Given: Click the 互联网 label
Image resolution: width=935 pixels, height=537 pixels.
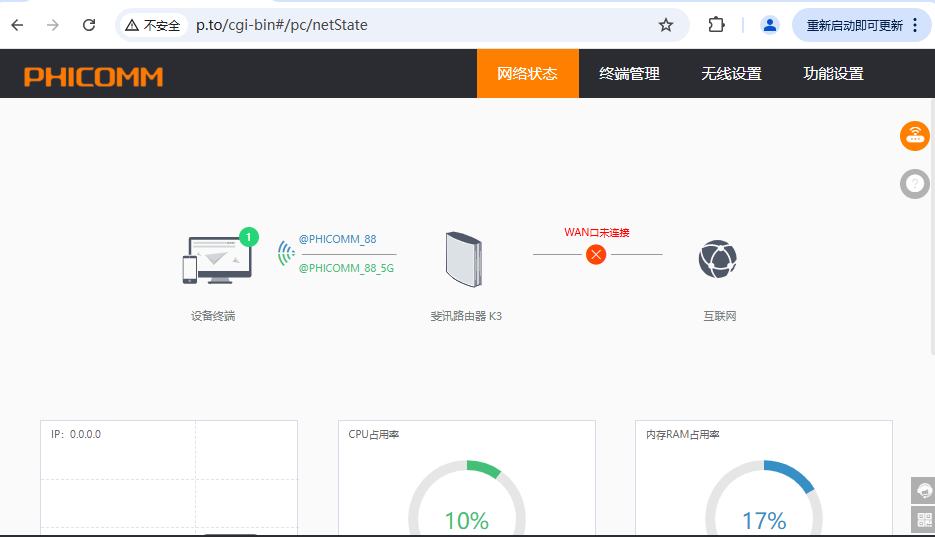Looking at the screenshot, I should 720,316.
